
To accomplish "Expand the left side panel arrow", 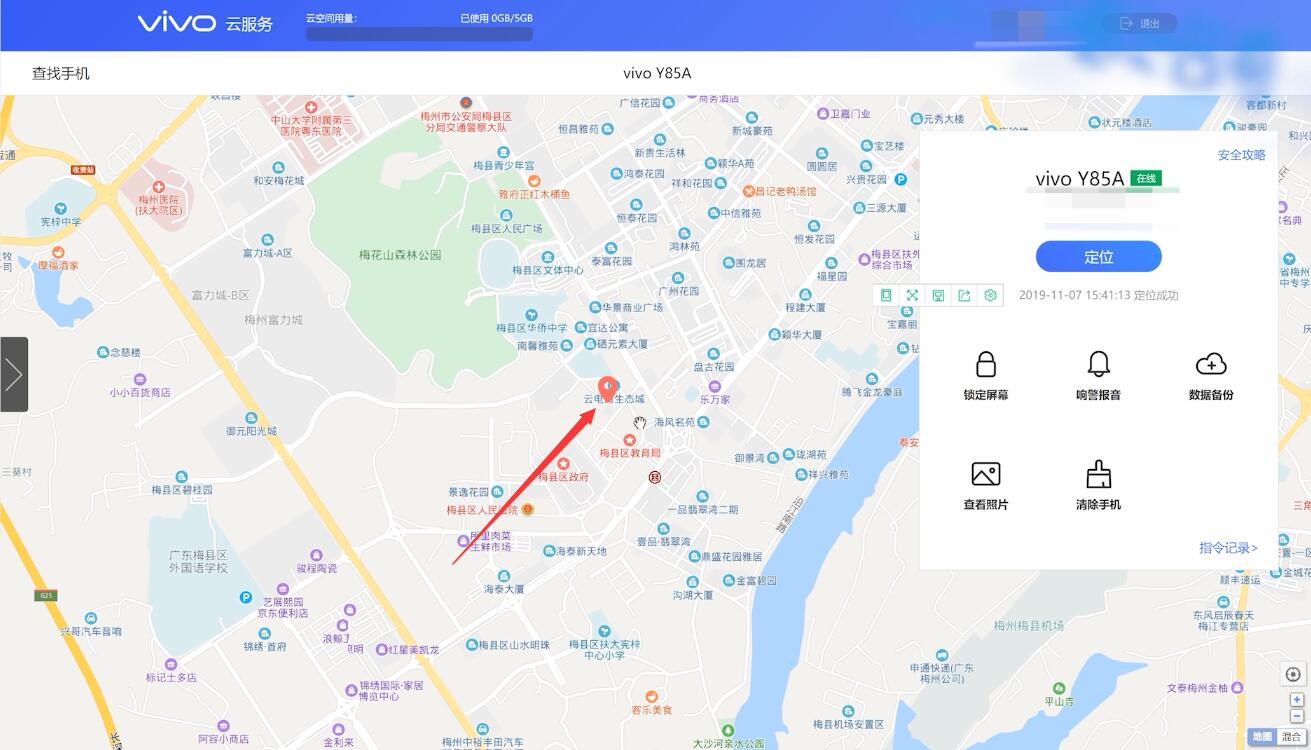I will coord(14,374).
